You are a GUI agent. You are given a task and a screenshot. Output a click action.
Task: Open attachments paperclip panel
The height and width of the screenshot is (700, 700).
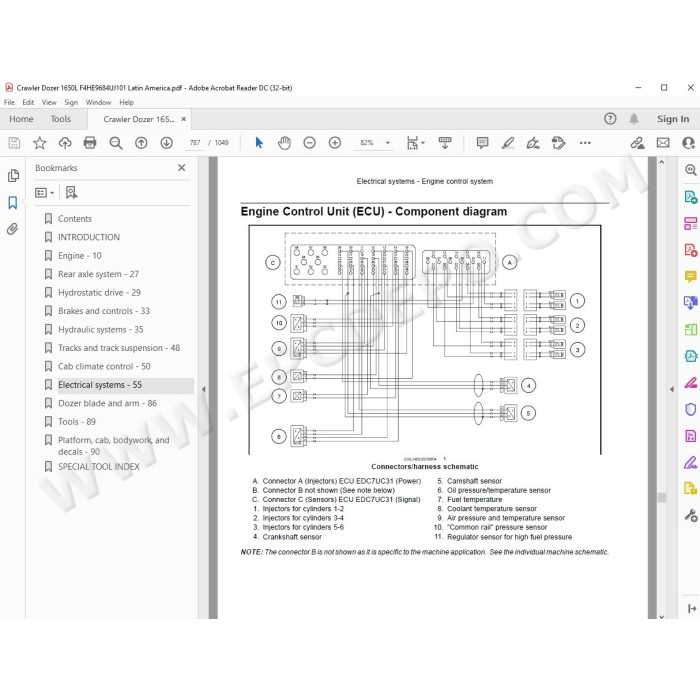coord(12,229)
